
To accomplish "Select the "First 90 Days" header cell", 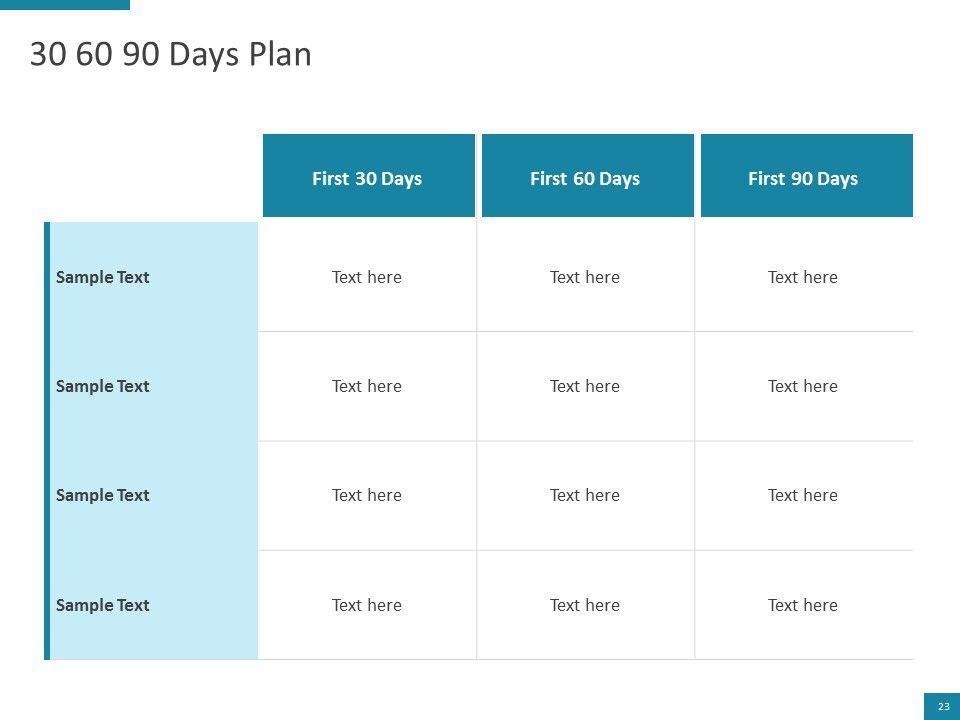I will pos(803,179).
